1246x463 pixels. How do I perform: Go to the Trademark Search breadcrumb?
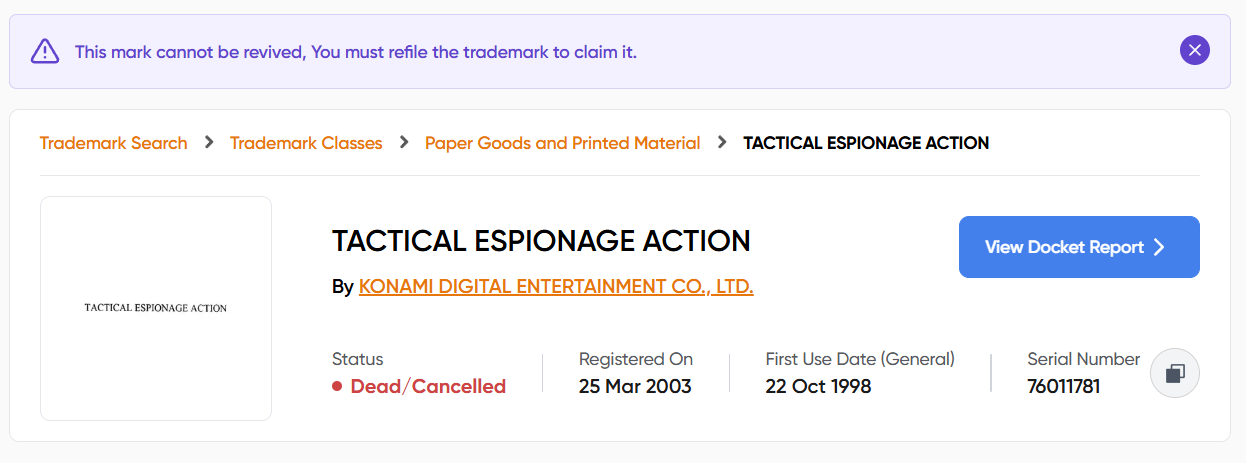coord(114,143)
